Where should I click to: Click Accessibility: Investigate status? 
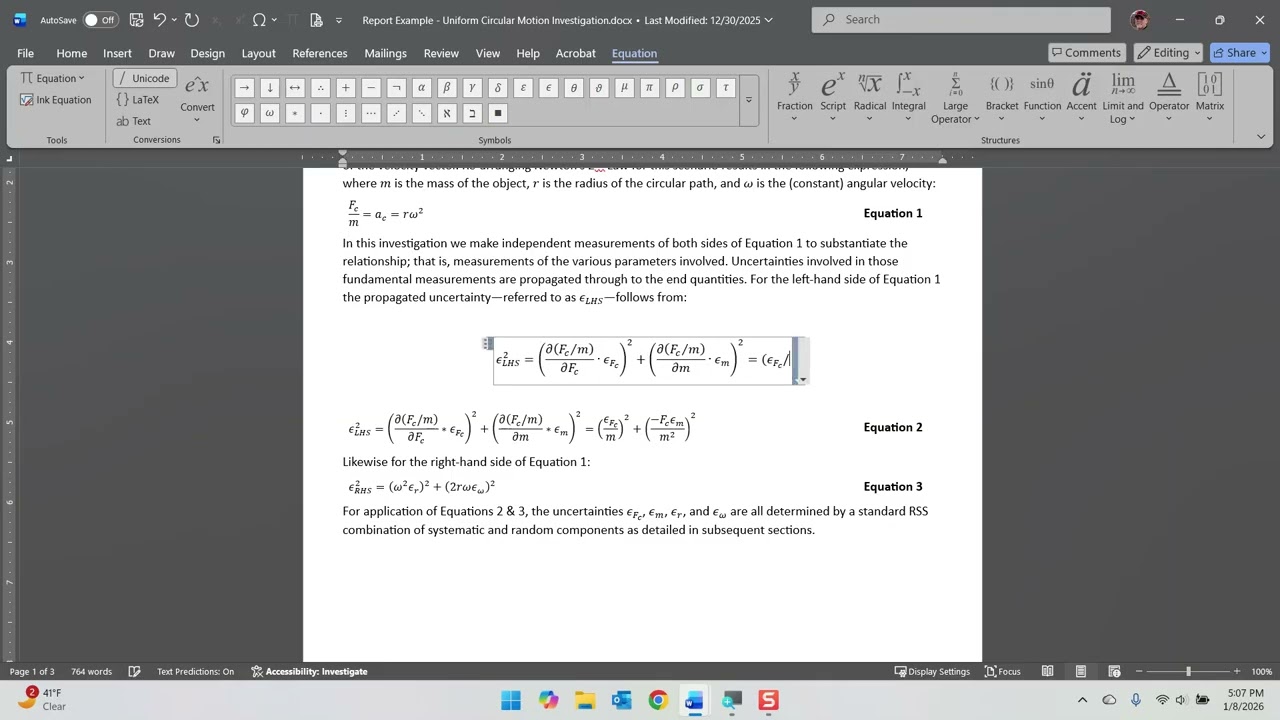309,672
